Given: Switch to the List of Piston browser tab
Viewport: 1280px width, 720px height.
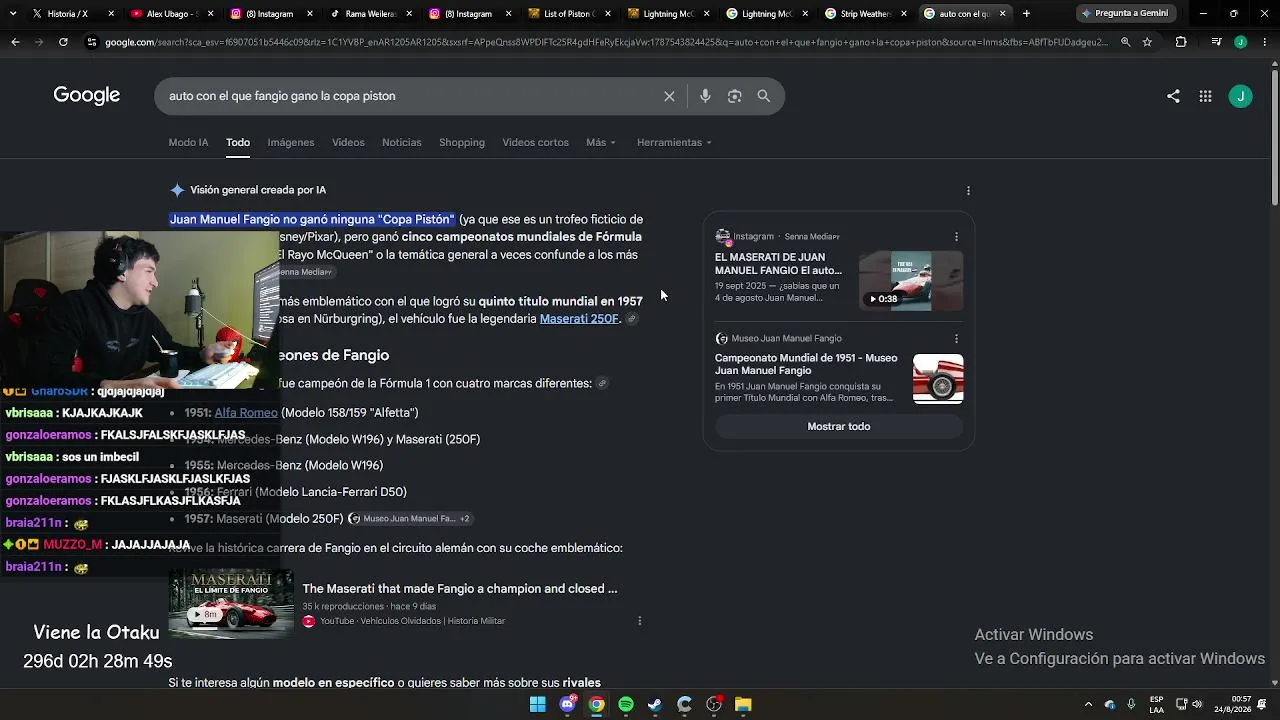Looking at the screenshot, I should click(x=568, y=14).
